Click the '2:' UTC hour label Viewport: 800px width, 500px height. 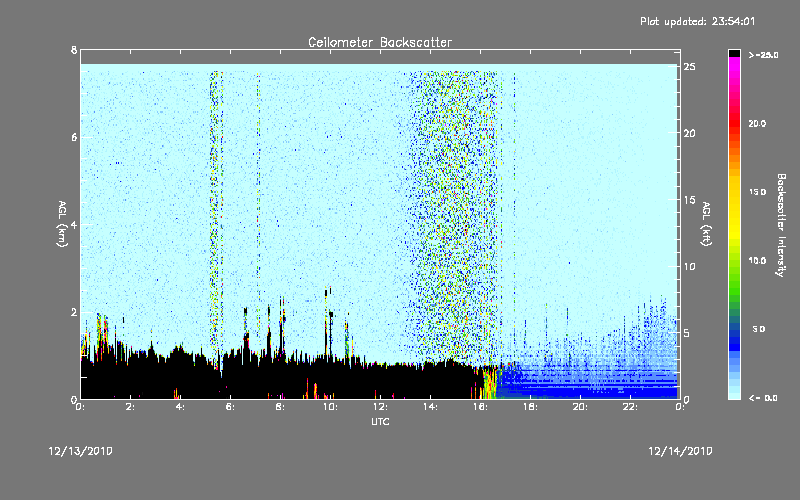[131, 407]
